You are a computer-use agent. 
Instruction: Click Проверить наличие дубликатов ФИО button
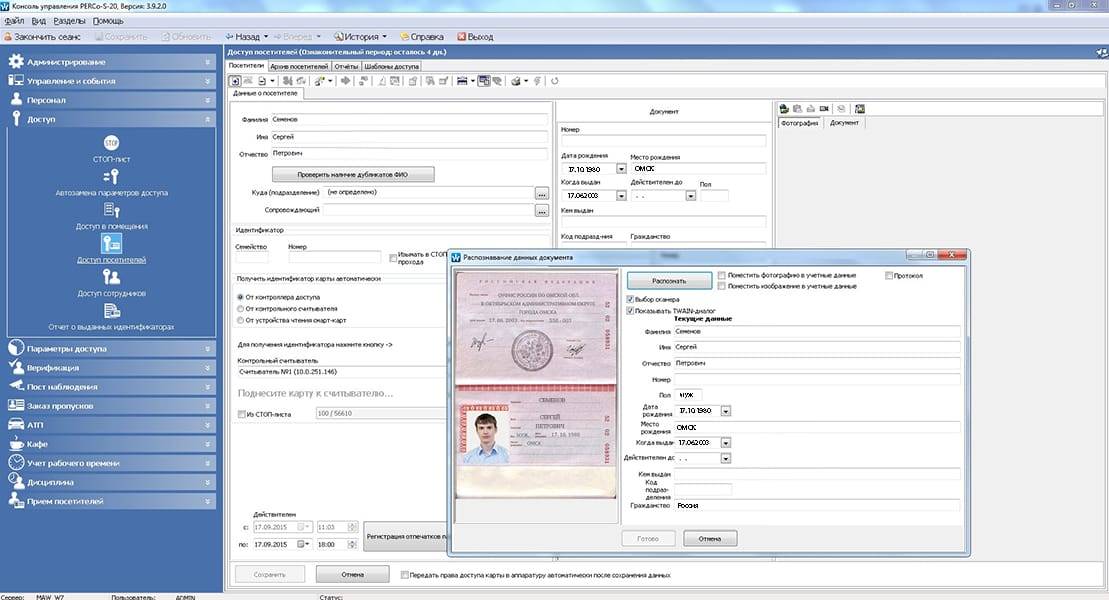click(353, 174)
